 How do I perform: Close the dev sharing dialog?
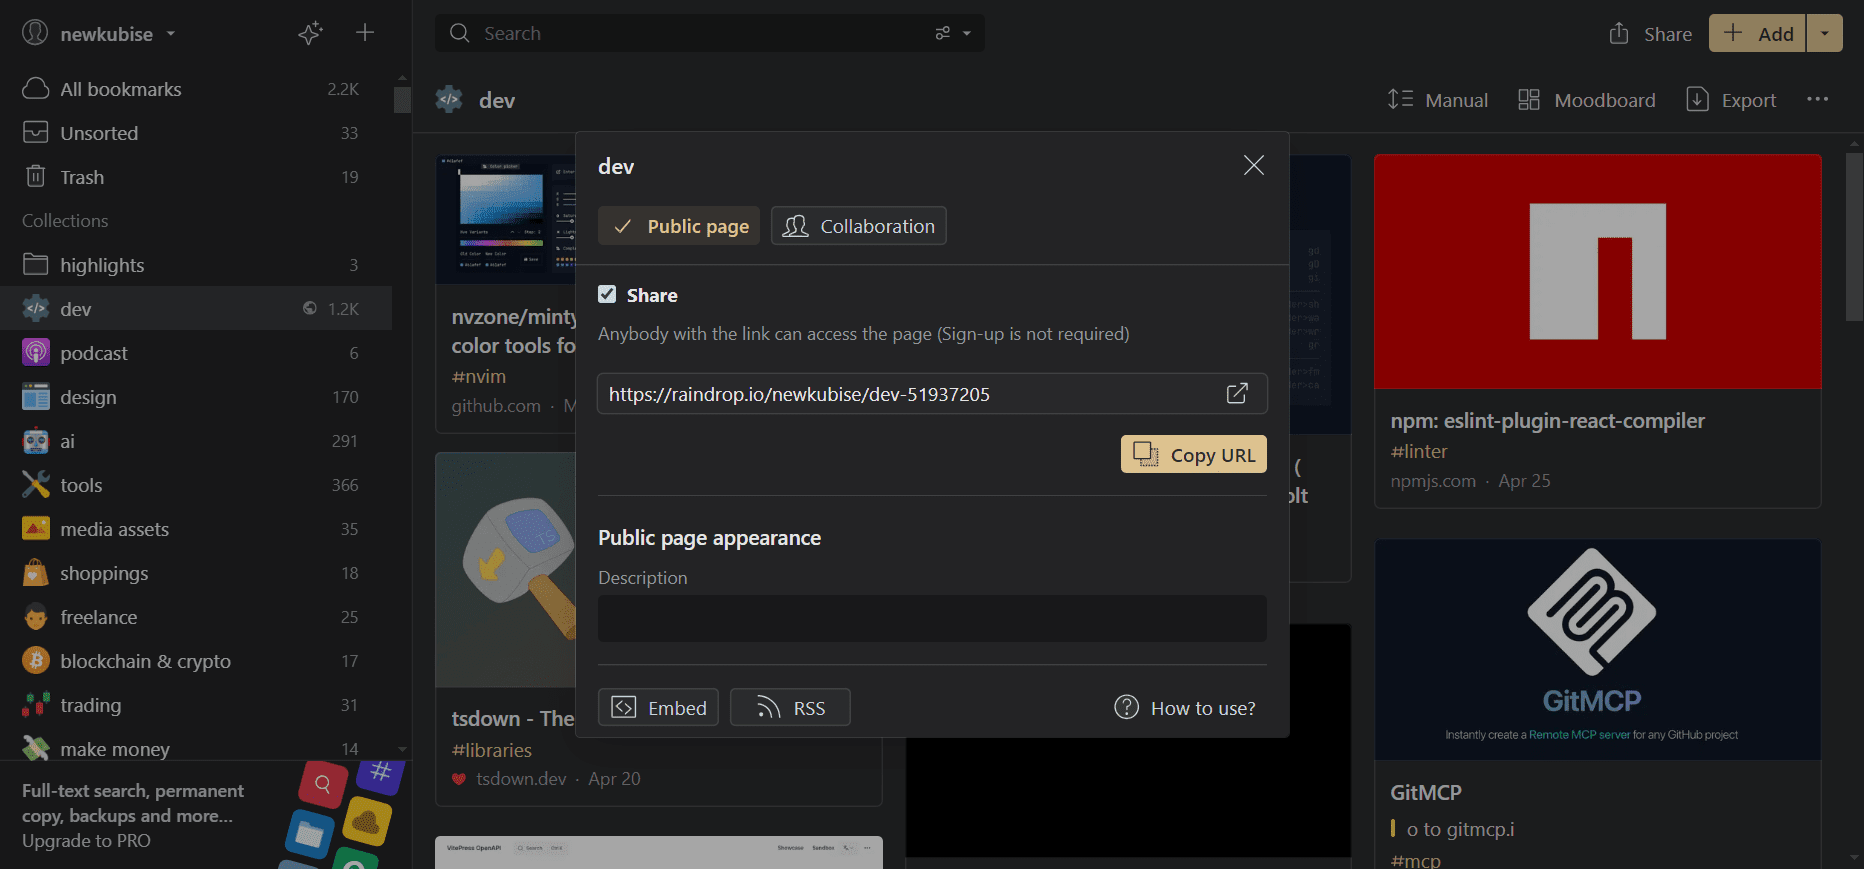point(1254,165)
